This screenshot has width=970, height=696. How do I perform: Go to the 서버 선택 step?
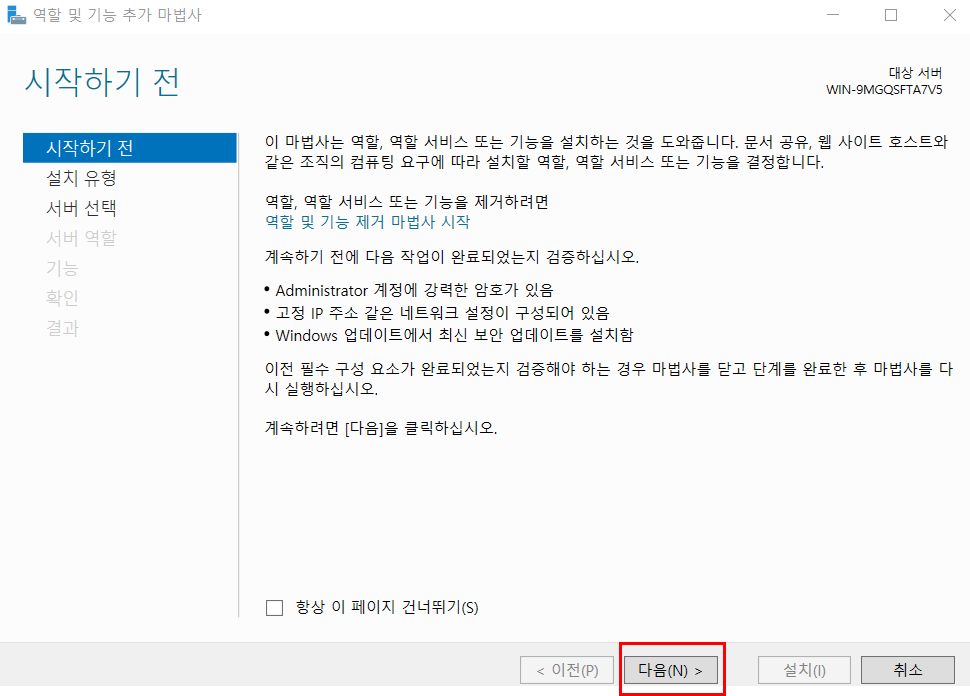(81, 208)
